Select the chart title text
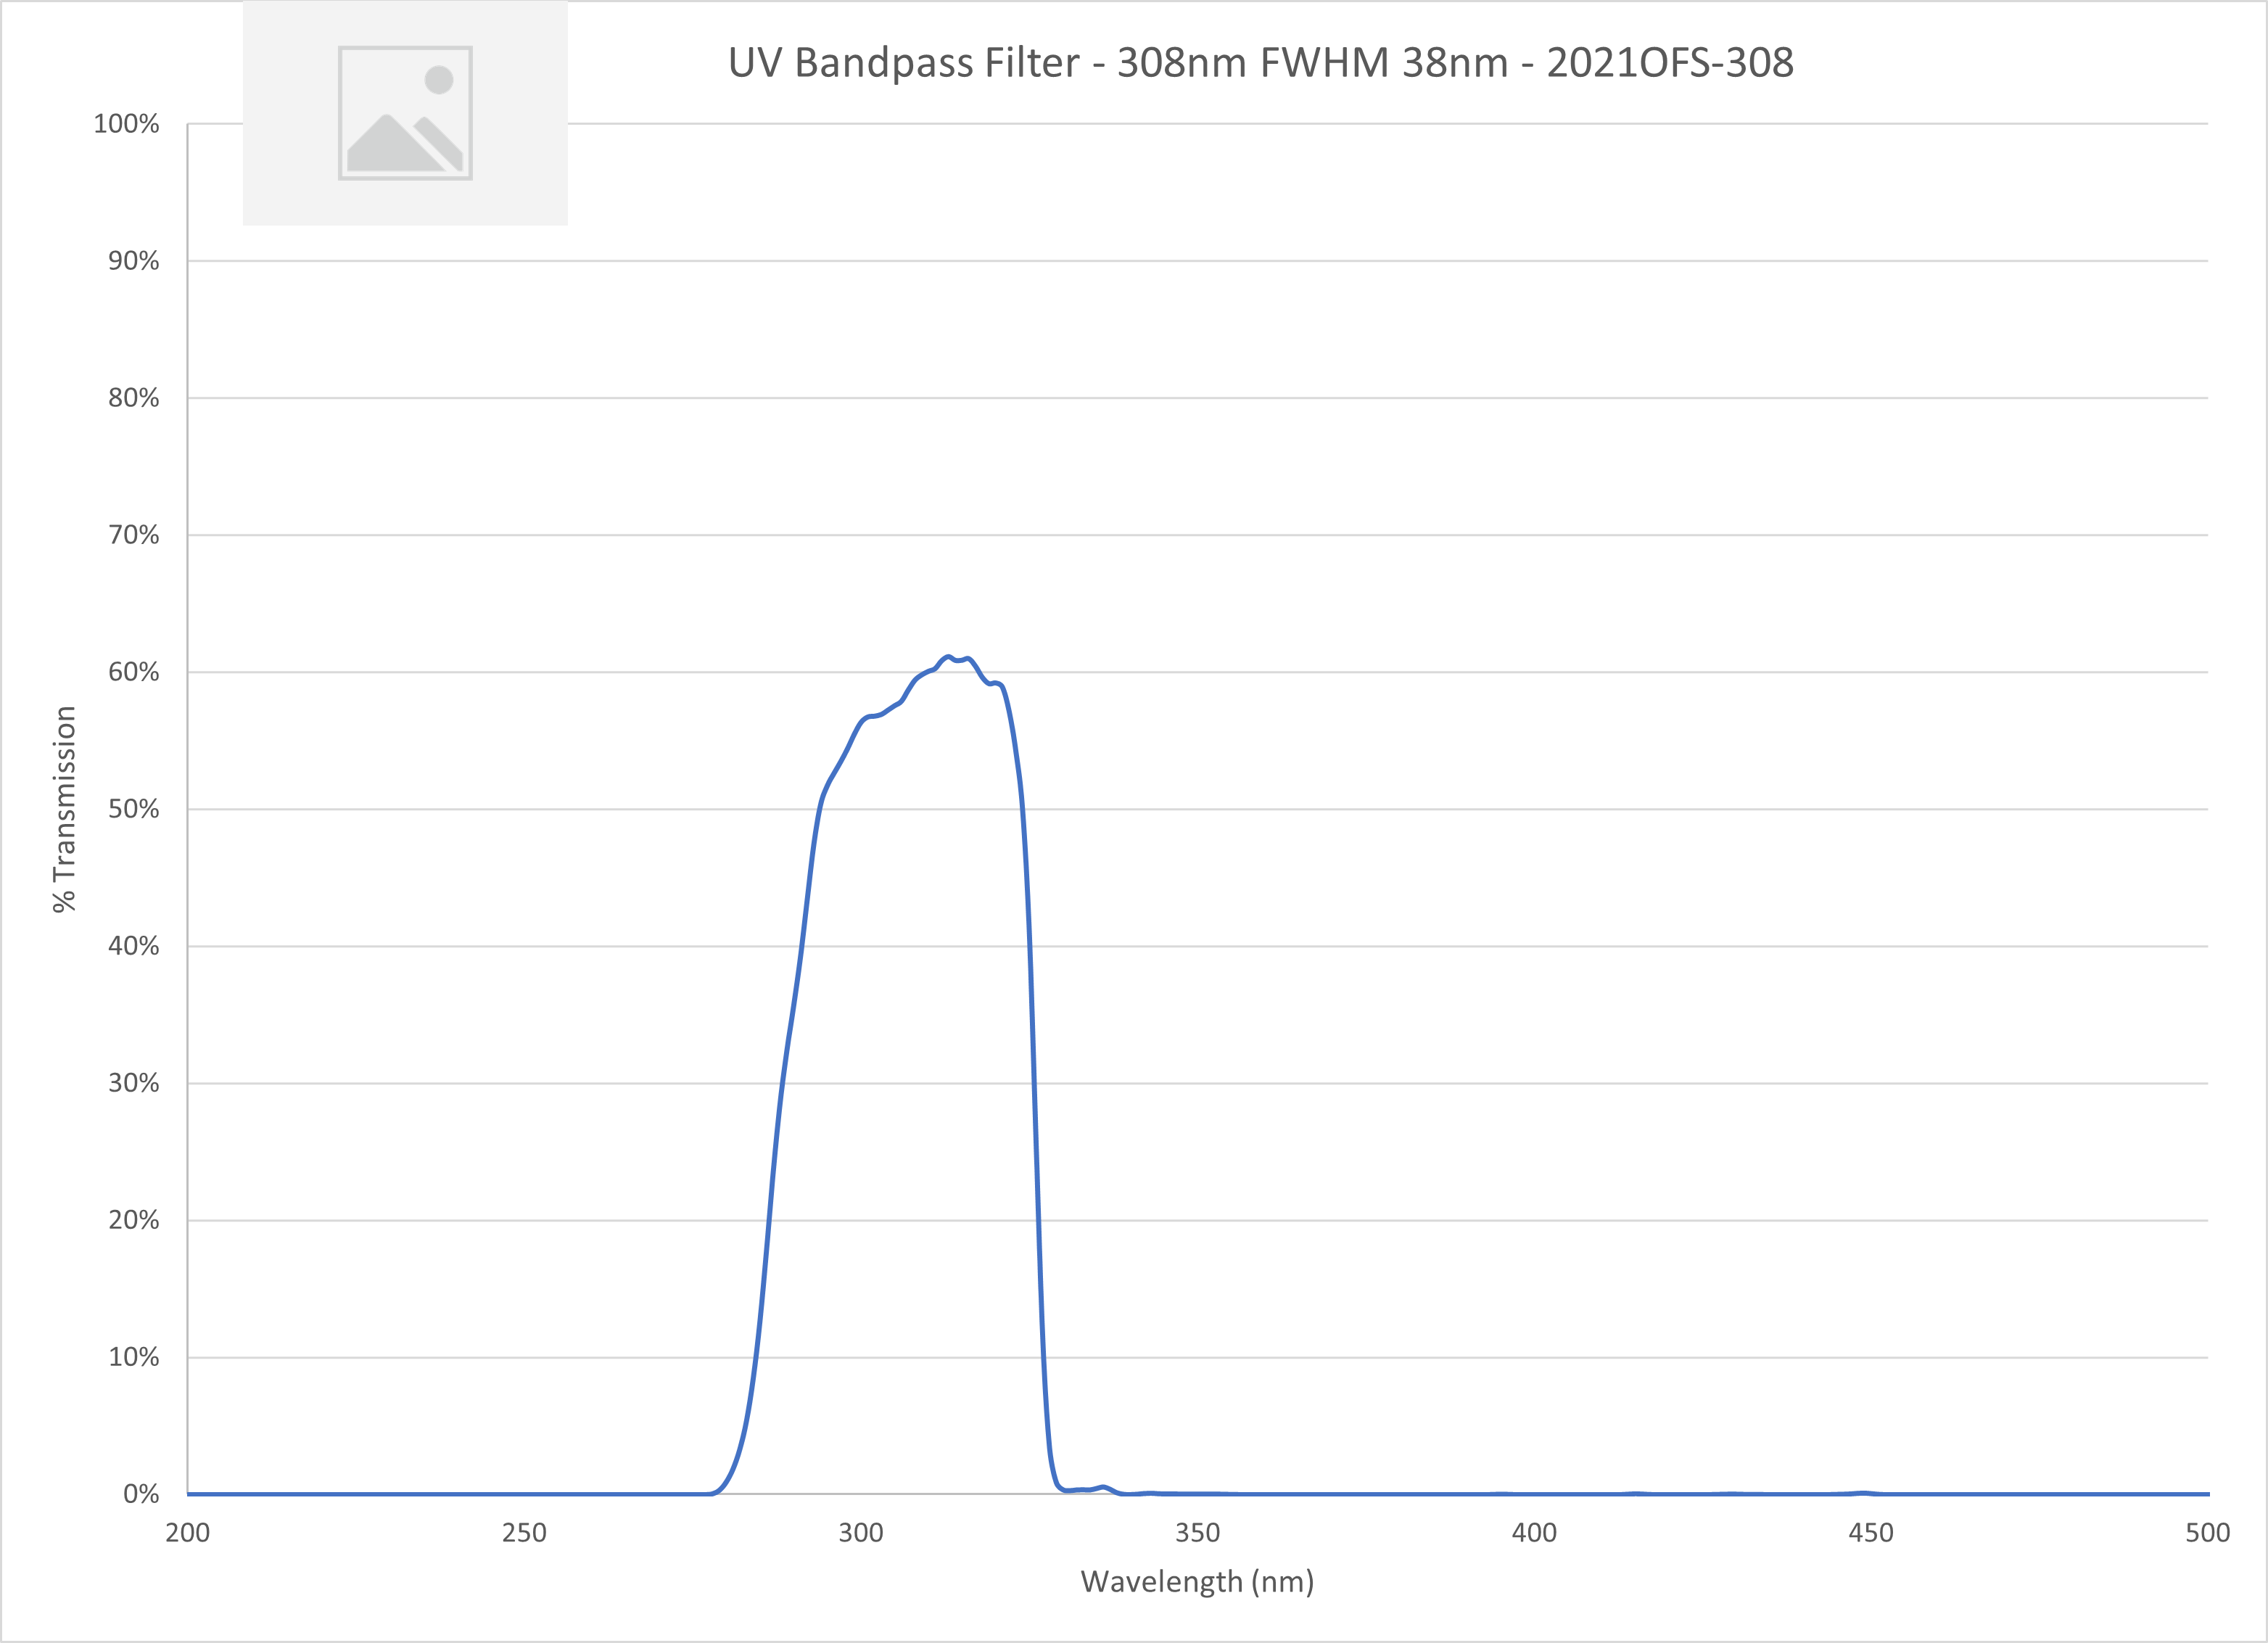 (x=1260, y=63)
